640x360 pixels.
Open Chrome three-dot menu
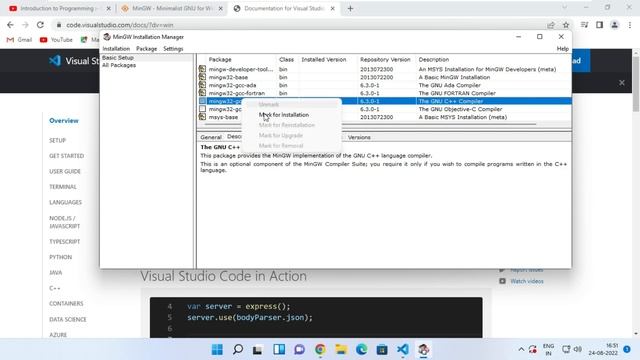pyautogui.click(x=630, y=25)
